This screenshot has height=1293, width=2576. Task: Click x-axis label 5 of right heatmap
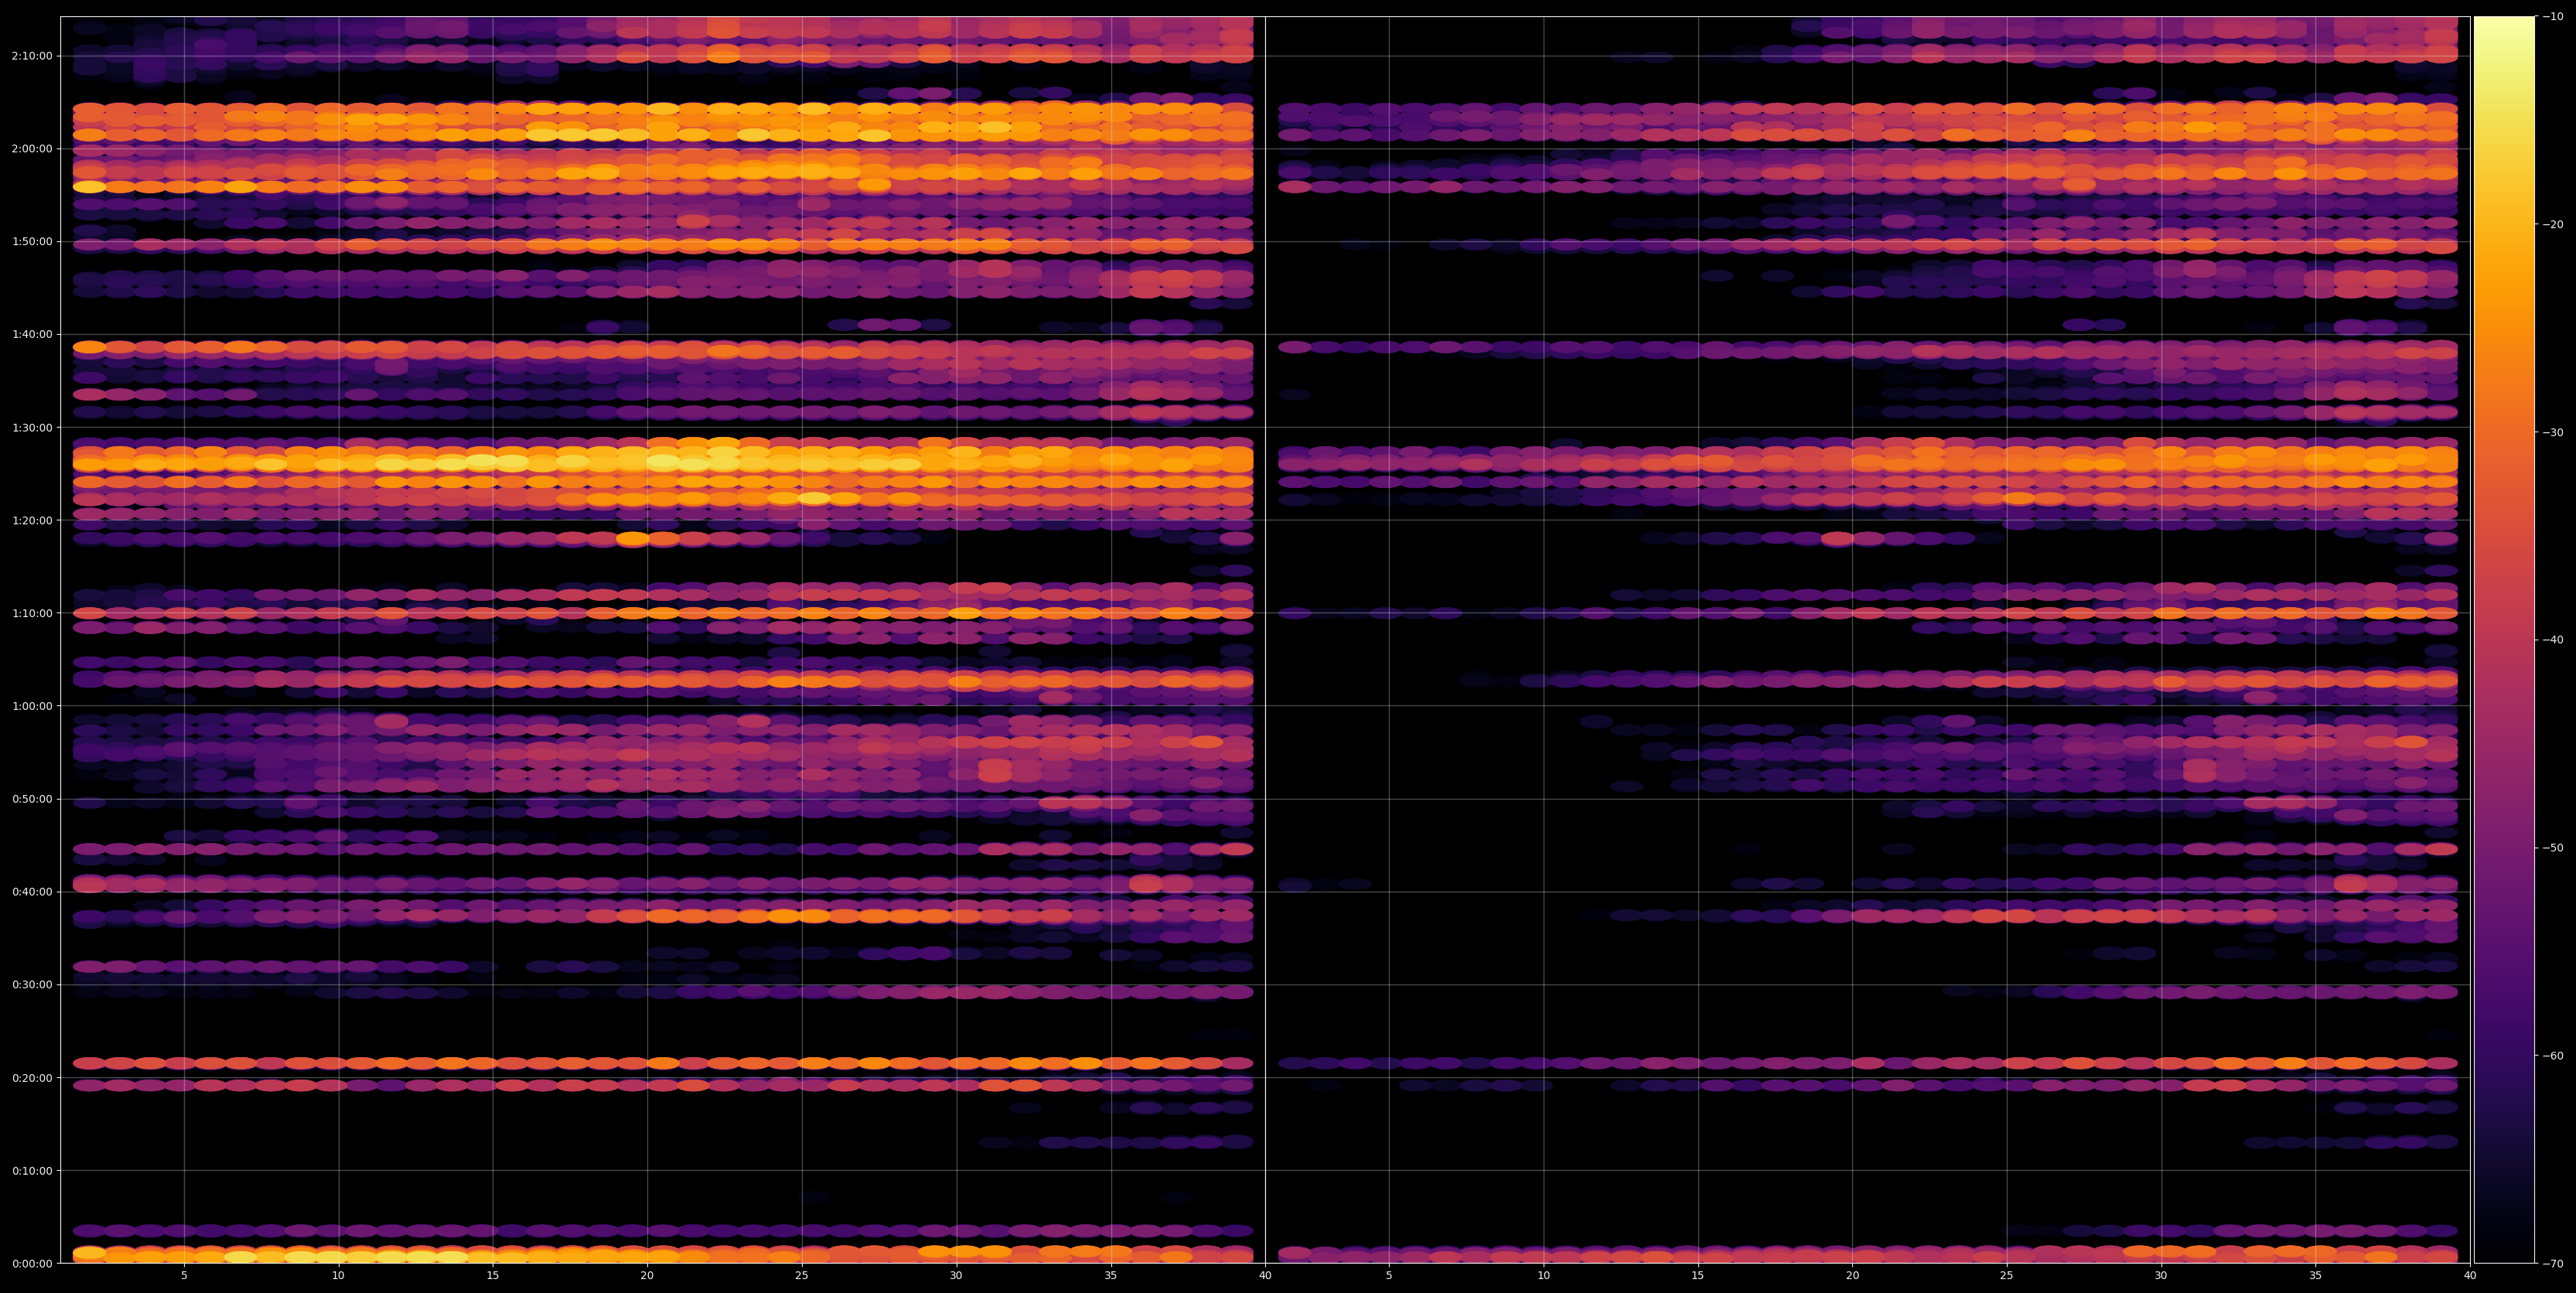(1389, 1276)
